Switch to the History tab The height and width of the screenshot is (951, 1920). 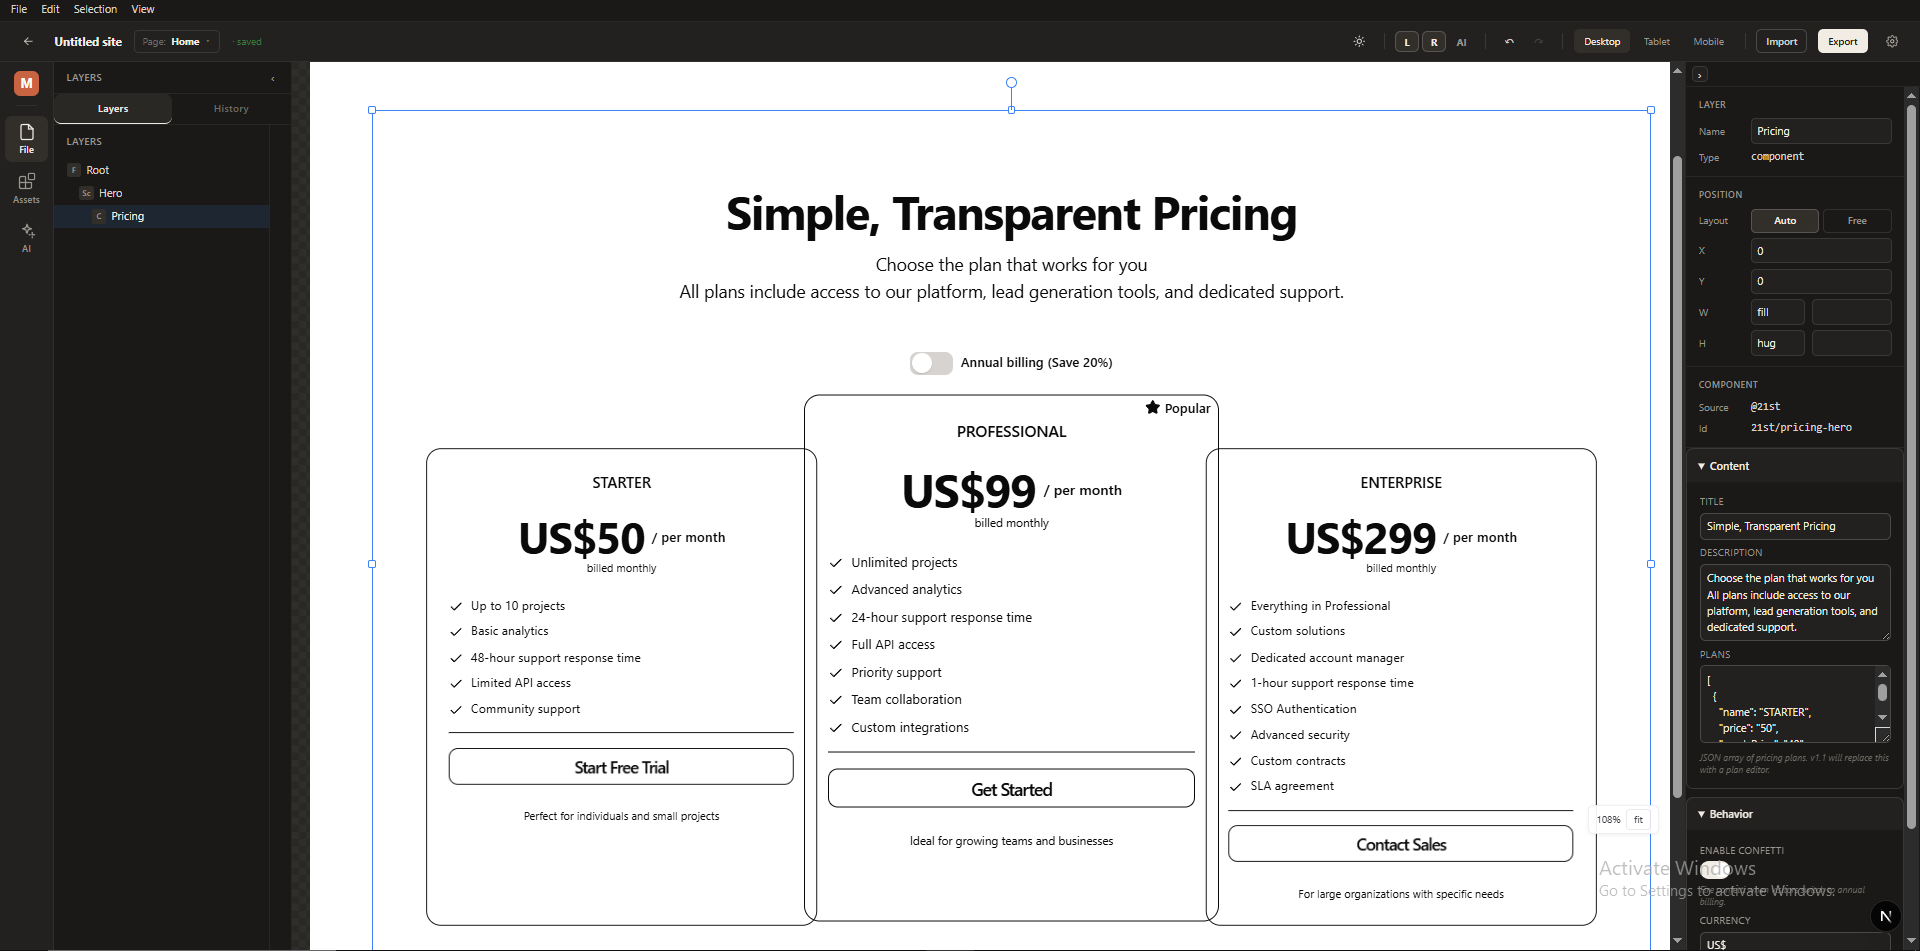(231, 109)
